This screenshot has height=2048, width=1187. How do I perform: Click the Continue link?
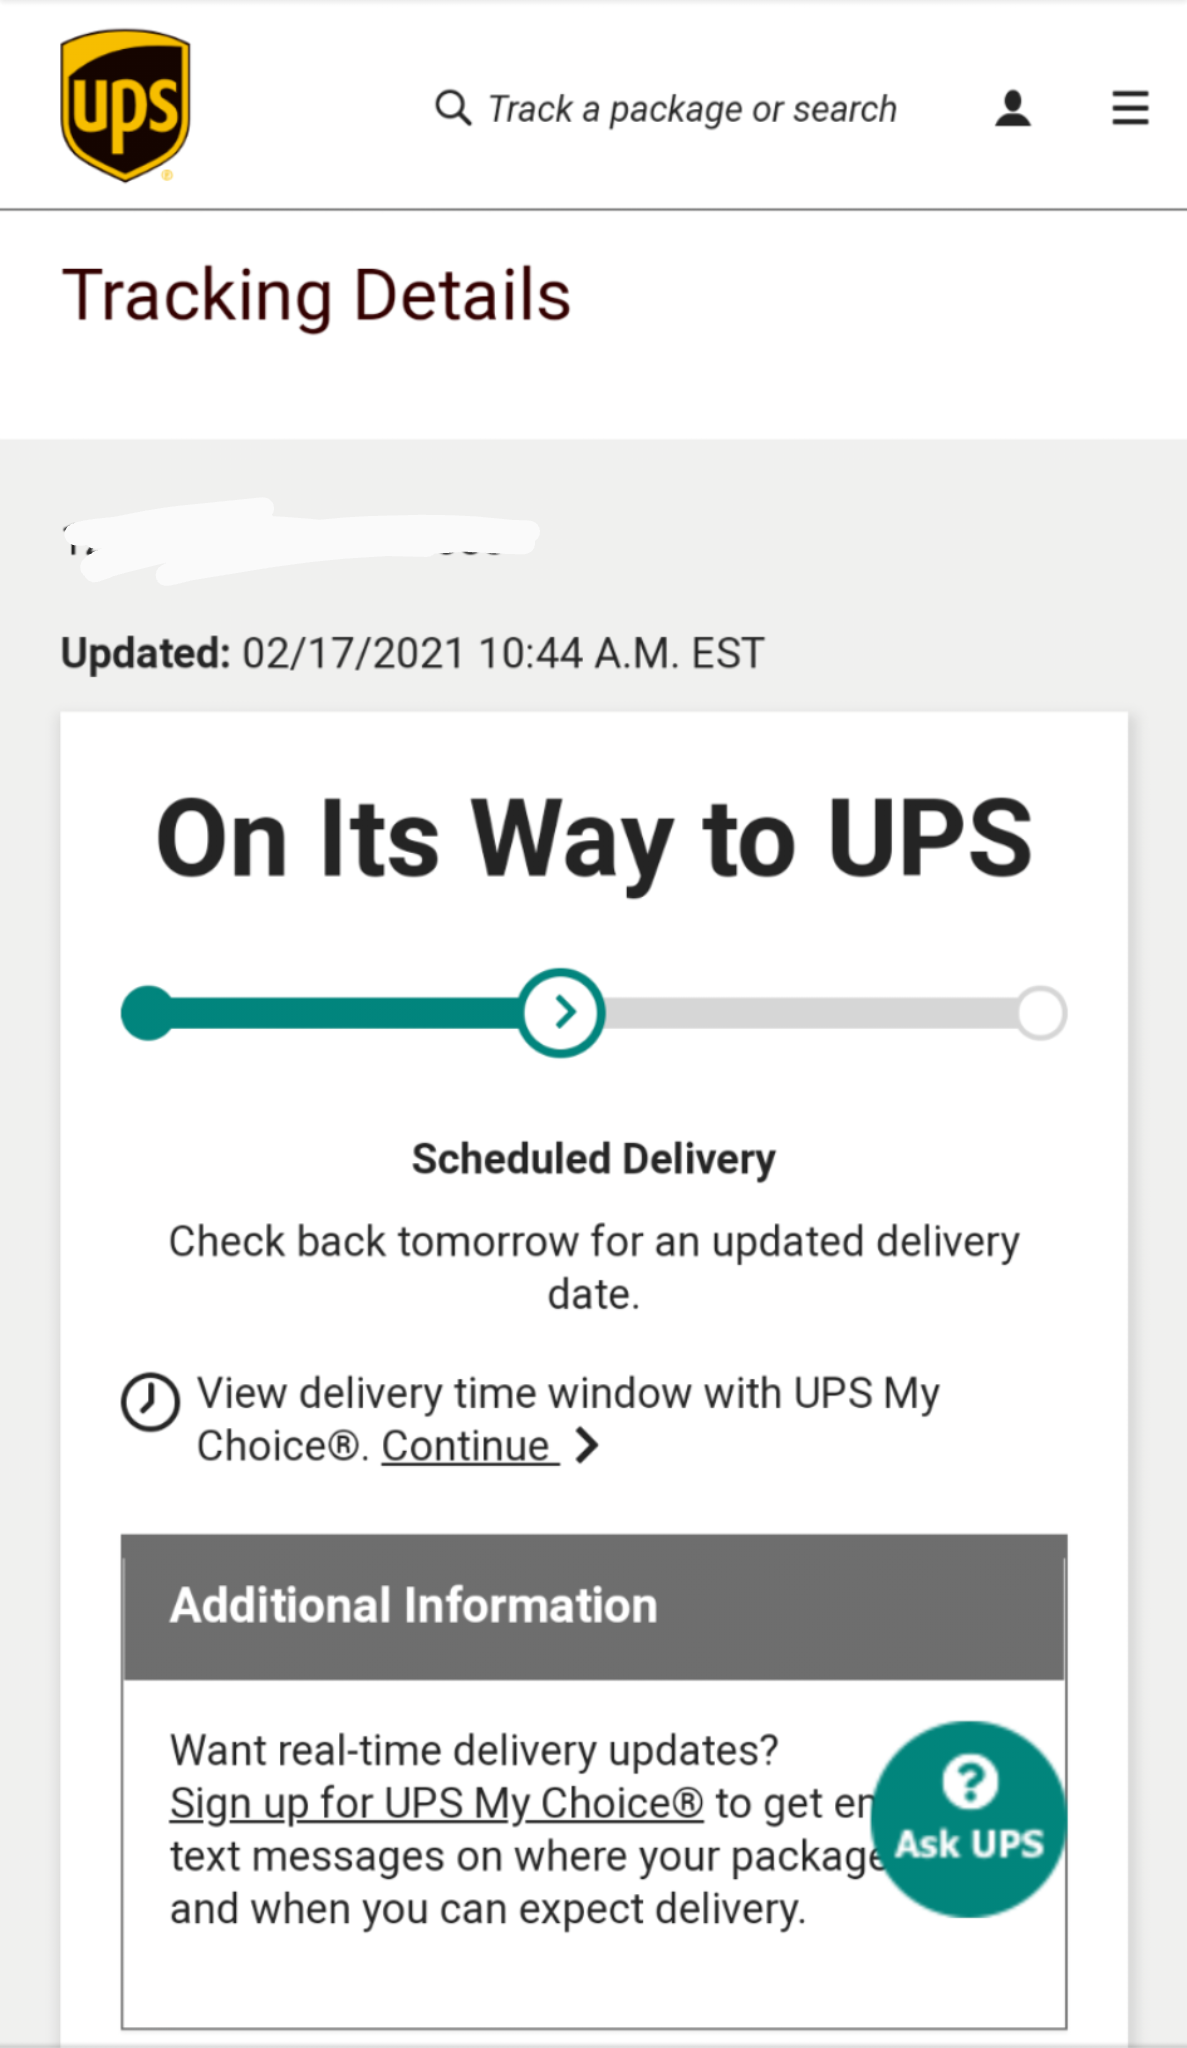coord(469,1446)
